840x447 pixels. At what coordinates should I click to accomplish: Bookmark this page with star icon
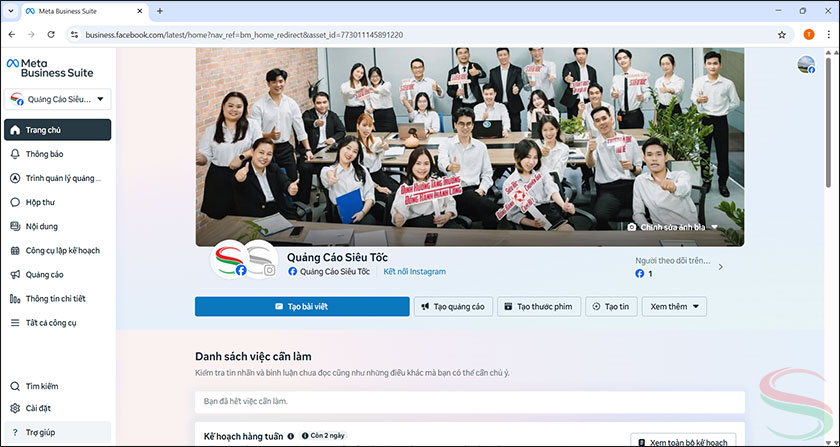pos(781,34)
